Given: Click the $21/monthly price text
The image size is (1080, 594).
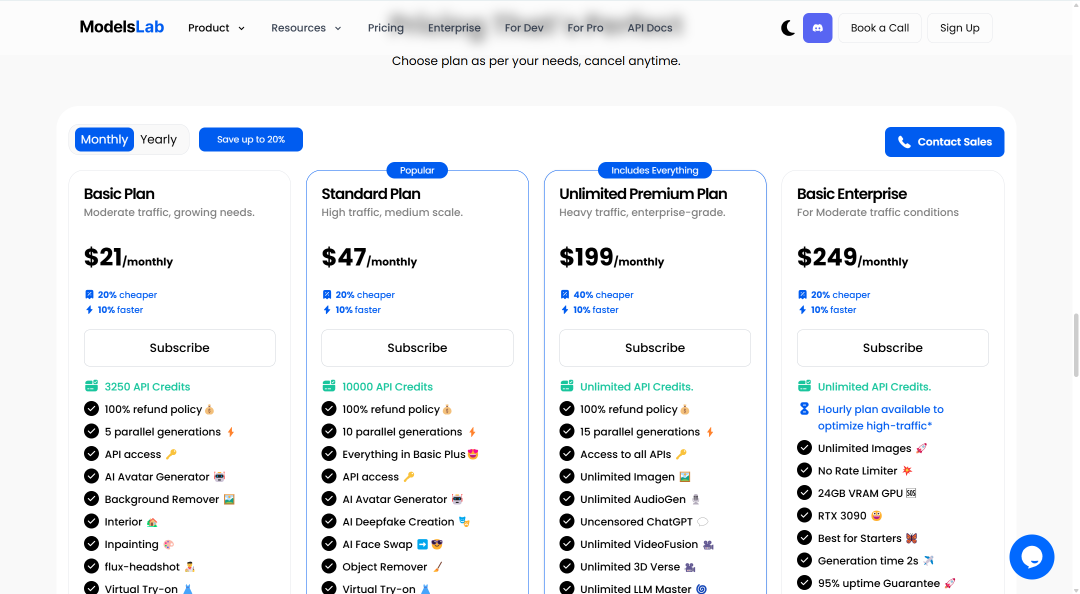Looking at the screenshot, I should click(x=128, y=258).
